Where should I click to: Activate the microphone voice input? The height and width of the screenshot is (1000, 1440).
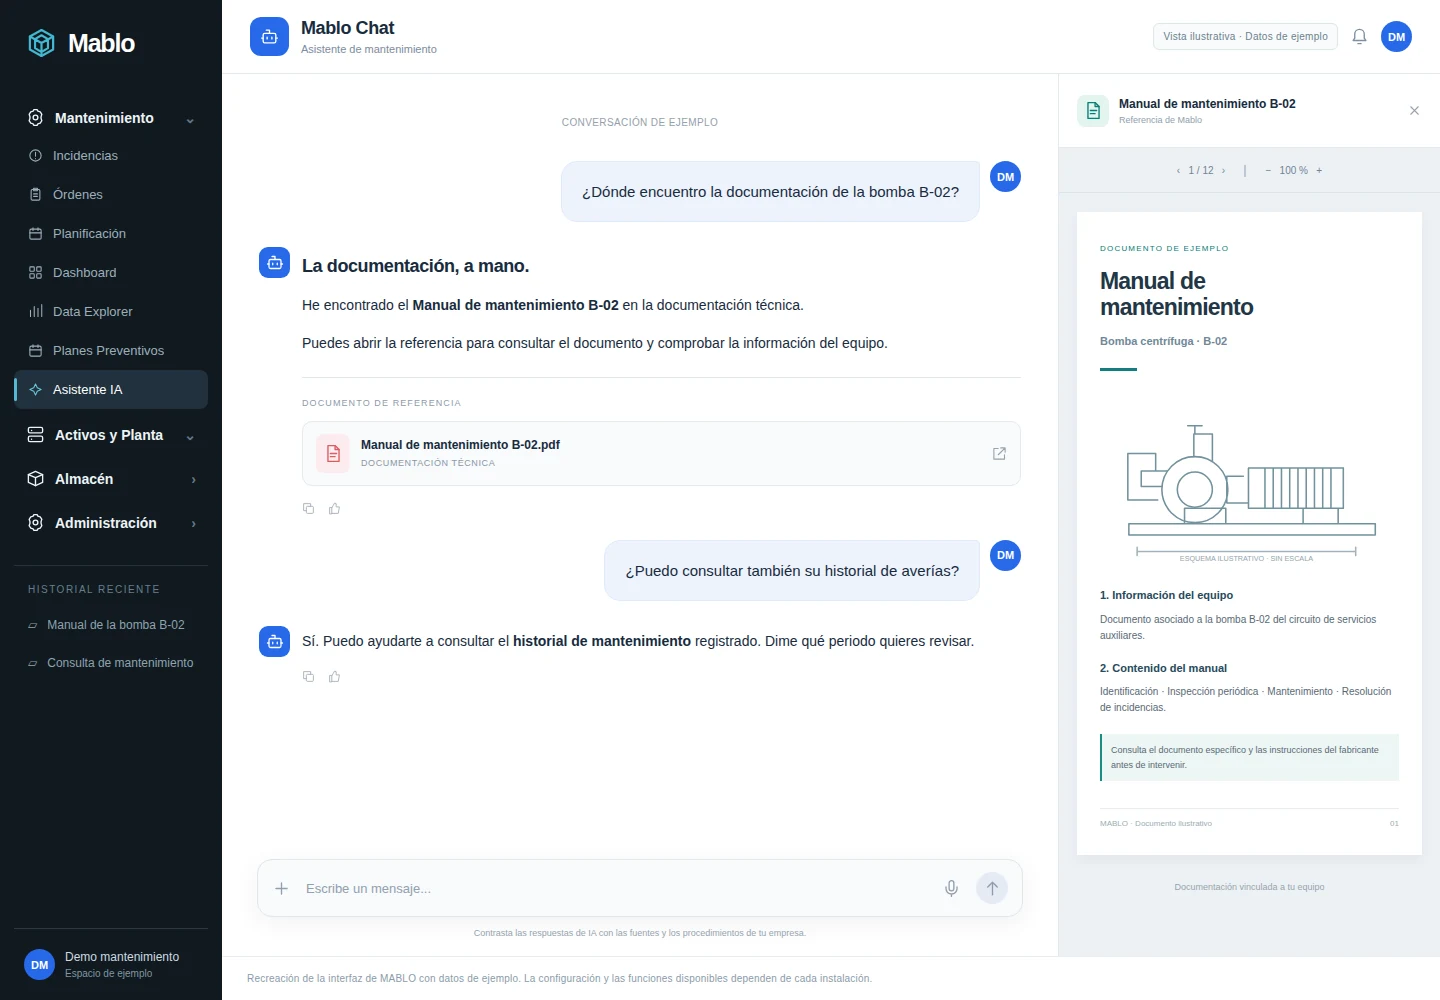pyautogui.click(x=951, y=888)
